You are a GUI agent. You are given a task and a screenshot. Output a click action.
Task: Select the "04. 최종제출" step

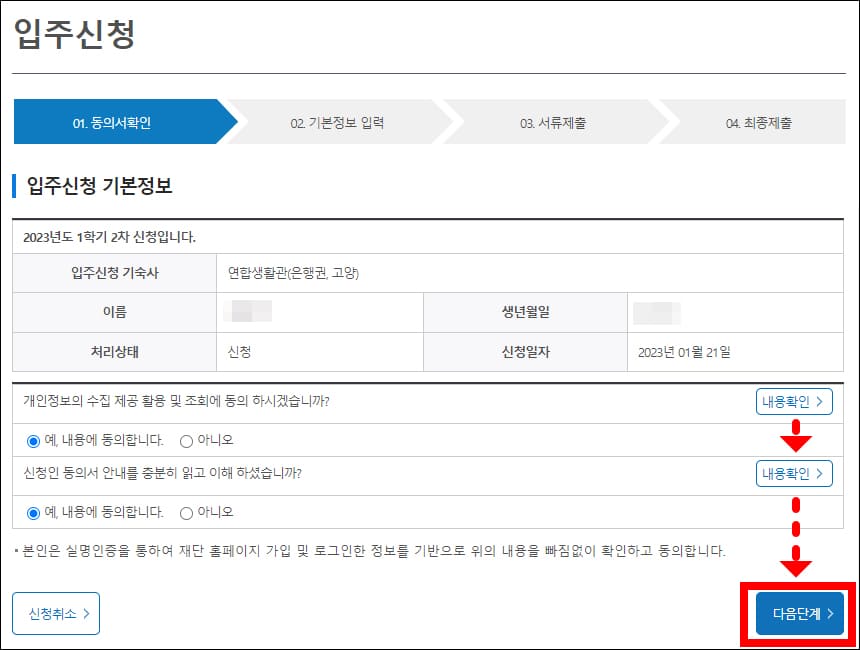[757, 121]
